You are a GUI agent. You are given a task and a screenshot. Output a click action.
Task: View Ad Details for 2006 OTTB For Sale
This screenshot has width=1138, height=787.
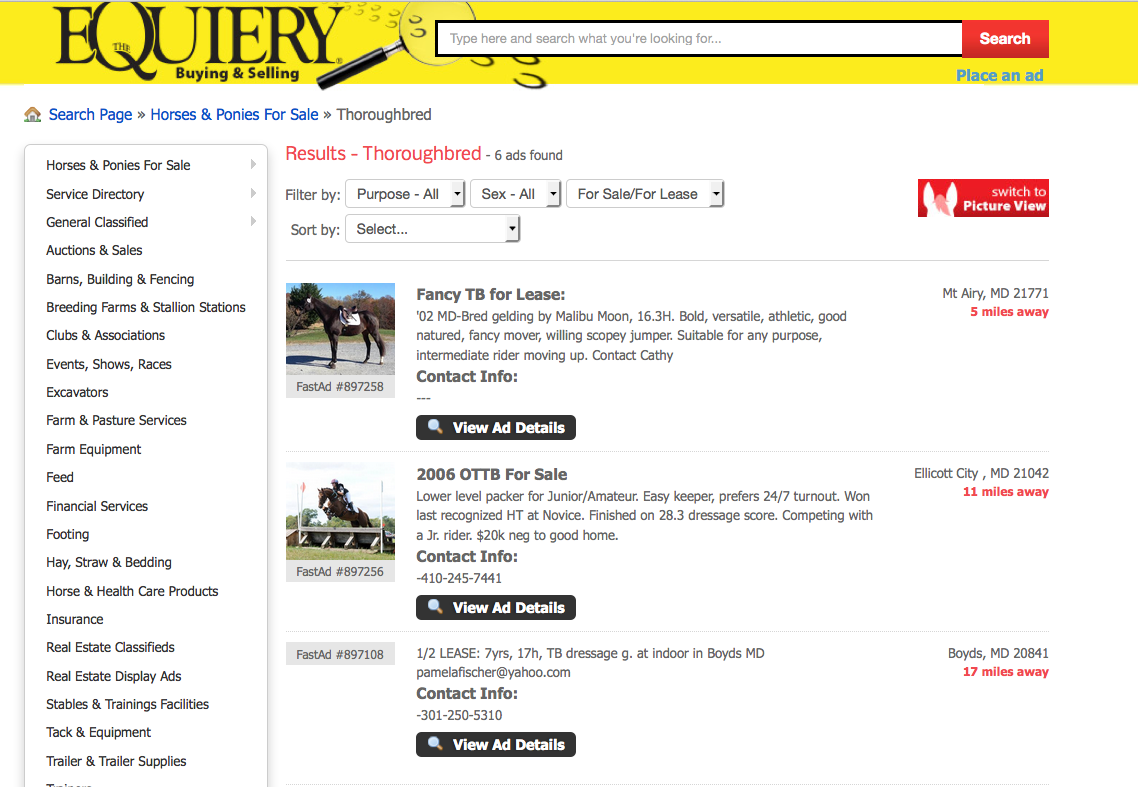[x=496, y=608]
